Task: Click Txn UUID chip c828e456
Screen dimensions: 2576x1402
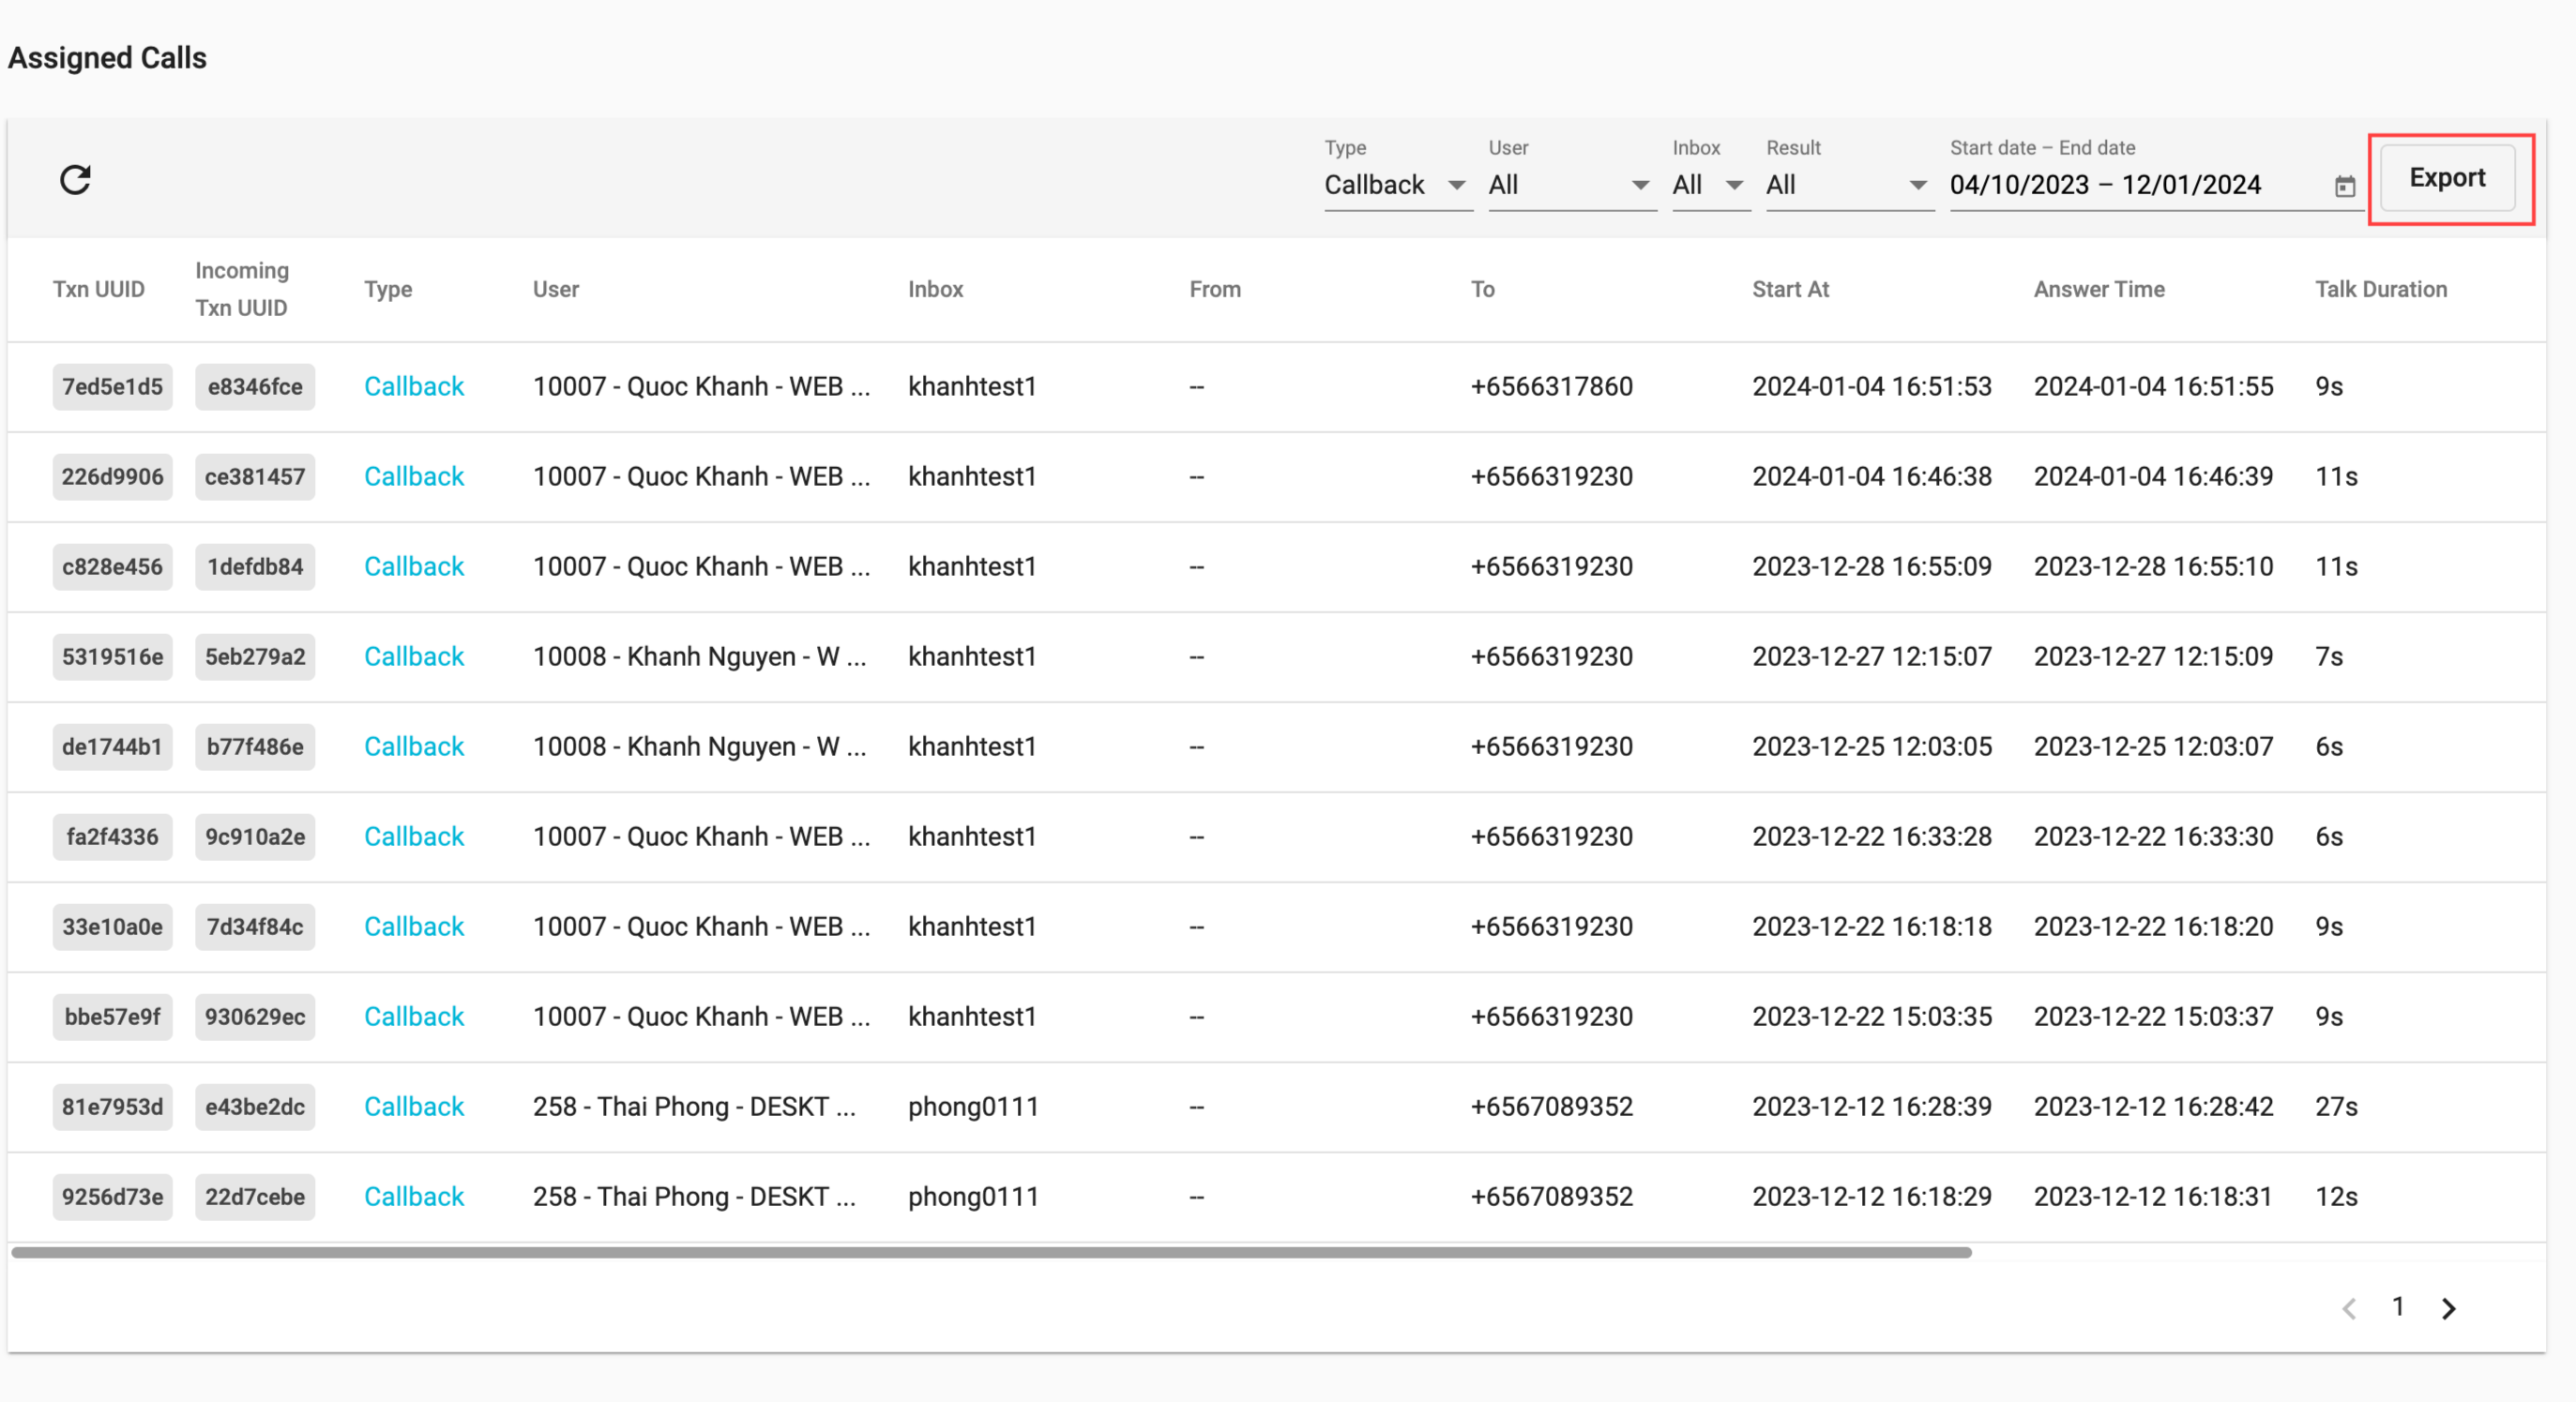Action: click(112, 567)
